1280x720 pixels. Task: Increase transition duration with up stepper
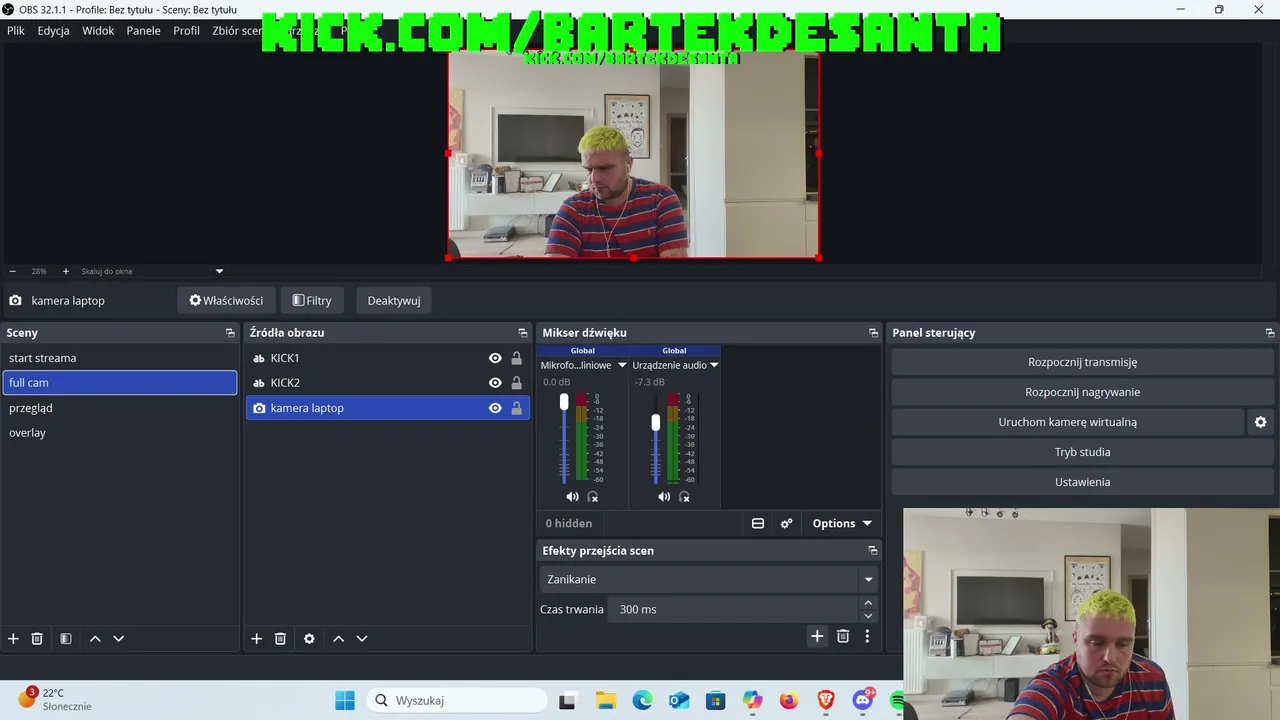868,603
